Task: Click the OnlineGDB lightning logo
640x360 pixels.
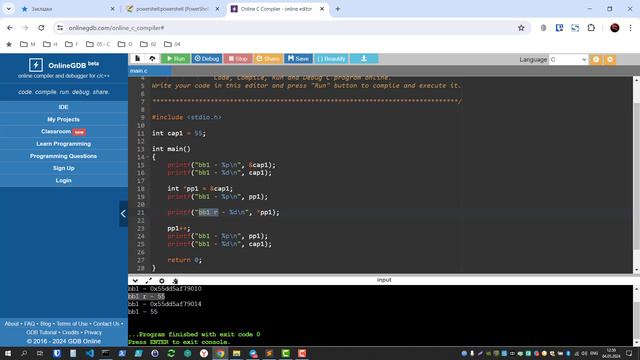Action: (36, 65)
